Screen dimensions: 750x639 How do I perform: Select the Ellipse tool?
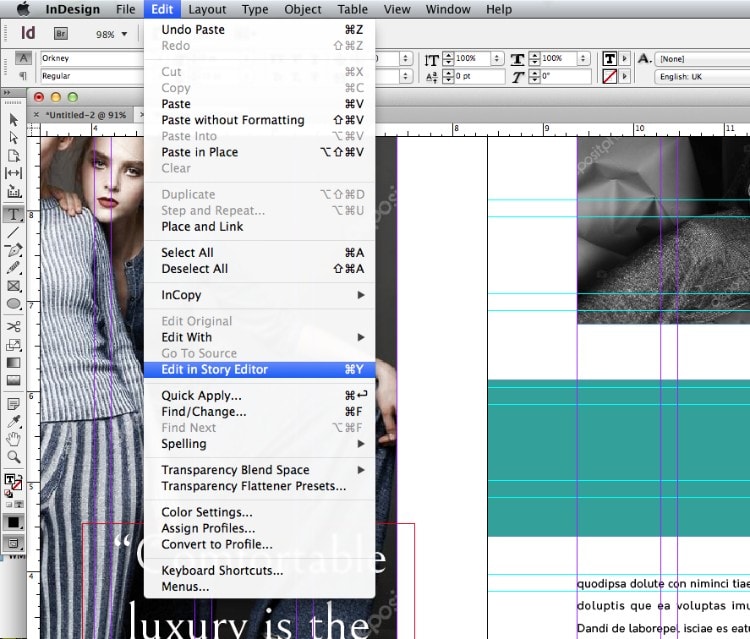[x=13, y=304]
